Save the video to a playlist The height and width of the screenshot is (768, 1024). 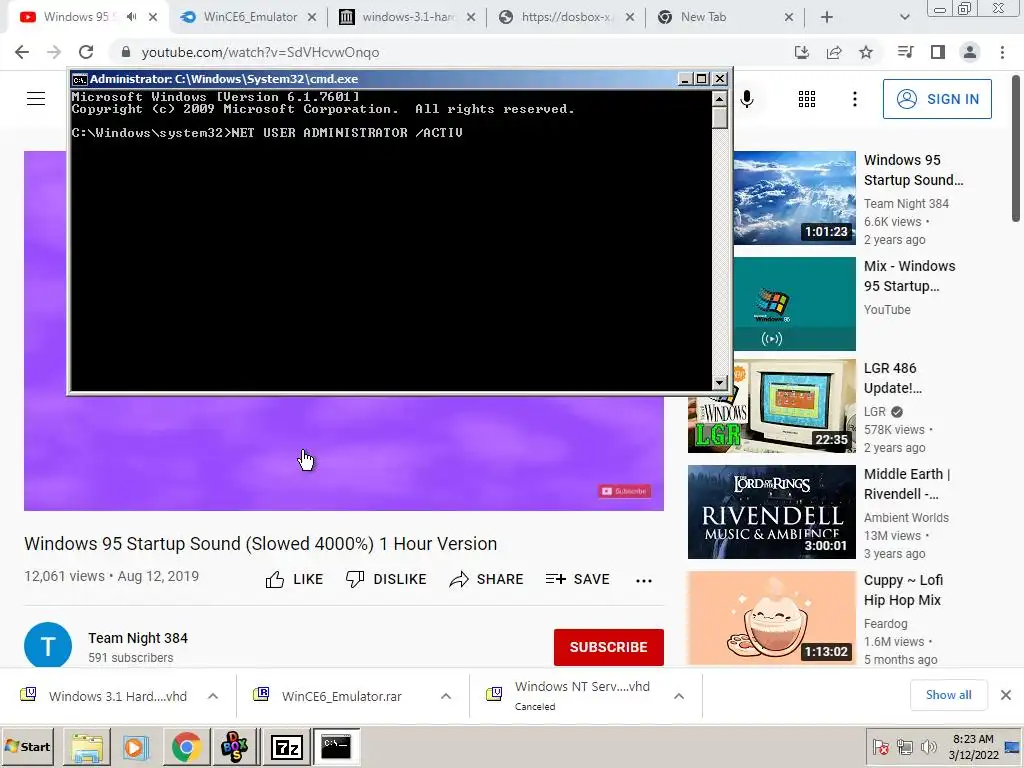578,579
